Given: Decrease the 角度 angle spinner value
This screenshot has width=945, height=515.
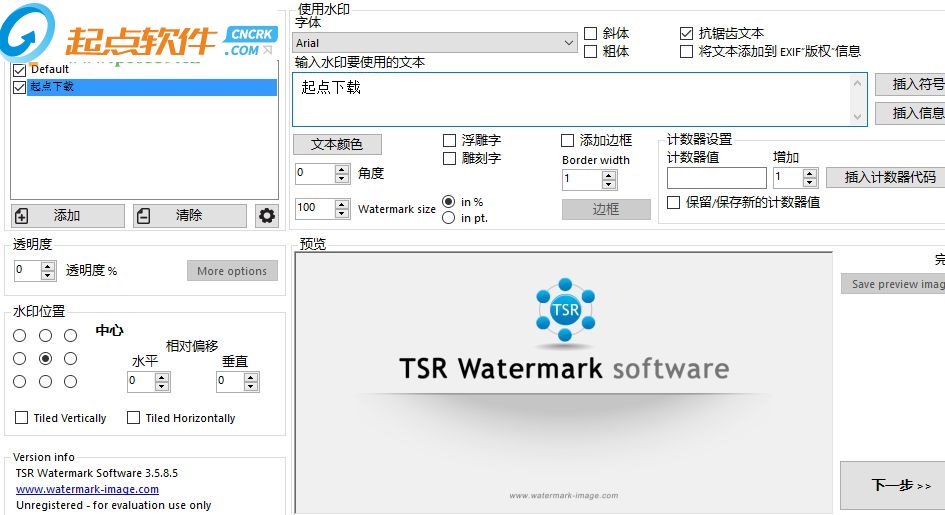Looking at the screenshot, I should 342,178.
